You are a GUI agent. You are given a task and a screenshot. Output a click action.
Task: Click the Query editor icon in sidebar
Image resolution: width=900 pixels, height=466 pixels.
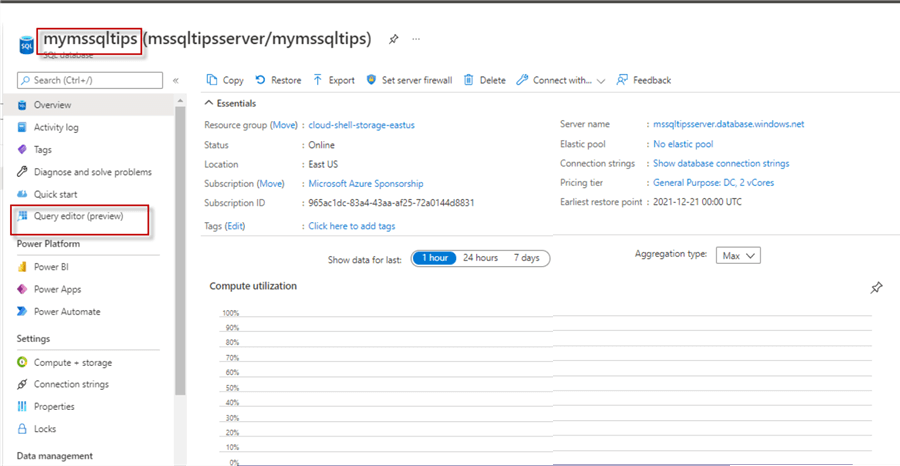coord(22,216)
